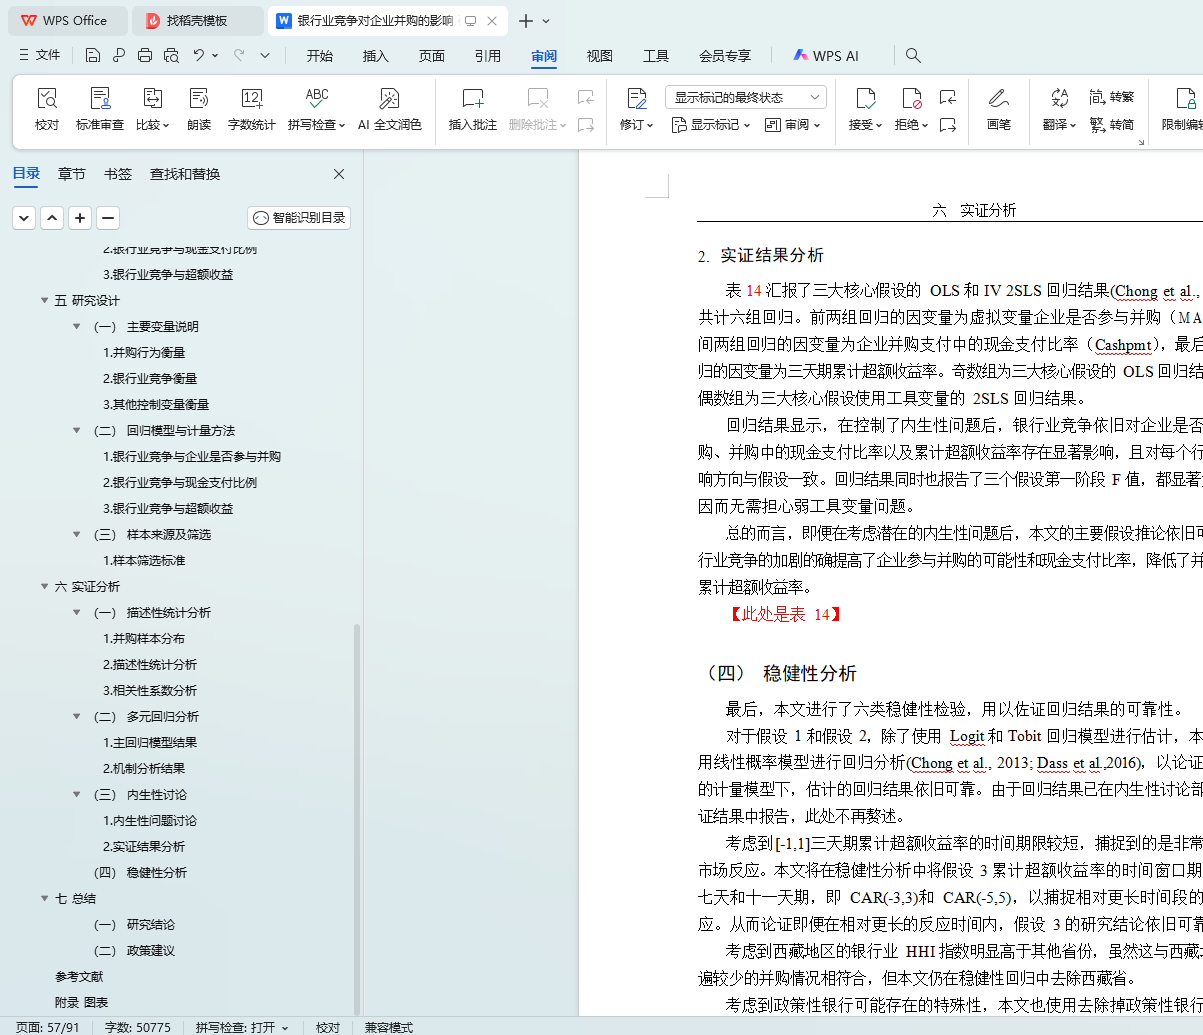Viewport: 1203px width, 1035px height.
Task: Collapse (三) 内生性讨论 subsection
Action: point(77,794)
